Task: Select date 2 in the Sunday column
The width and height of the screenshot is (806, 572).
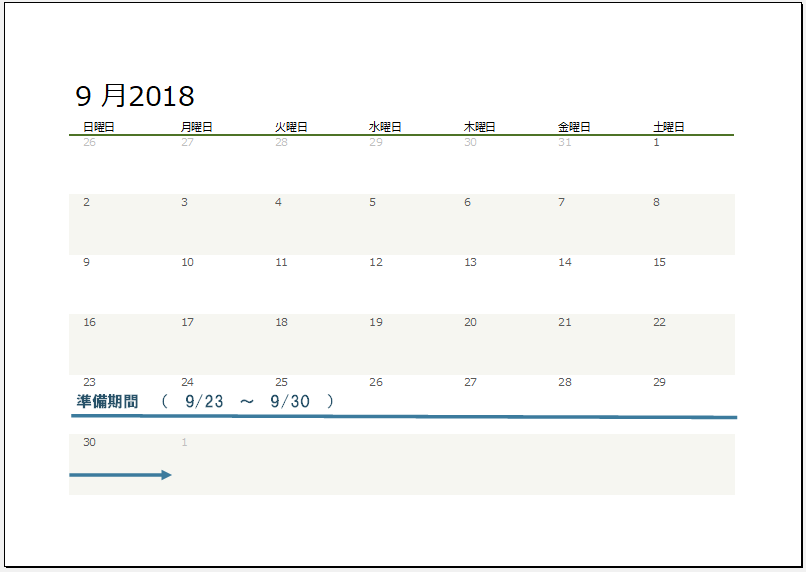Action: tap(86, 202)
